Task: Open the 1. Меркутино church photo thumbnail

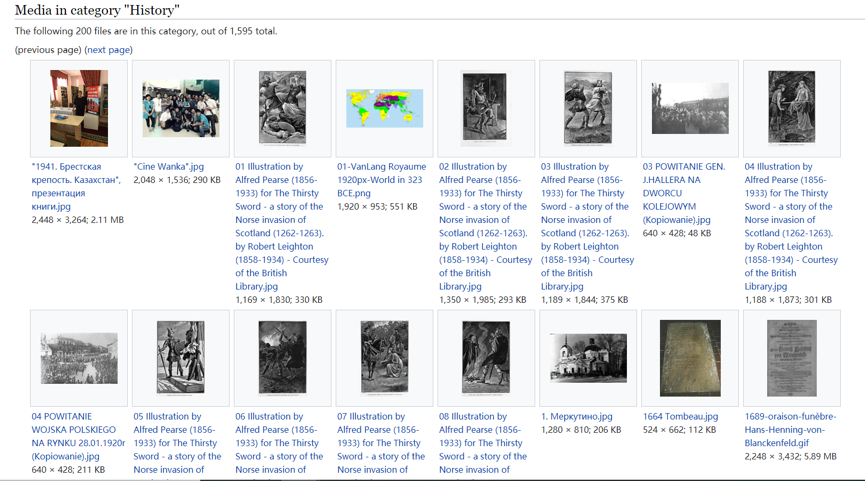Action: pos(588,358)
